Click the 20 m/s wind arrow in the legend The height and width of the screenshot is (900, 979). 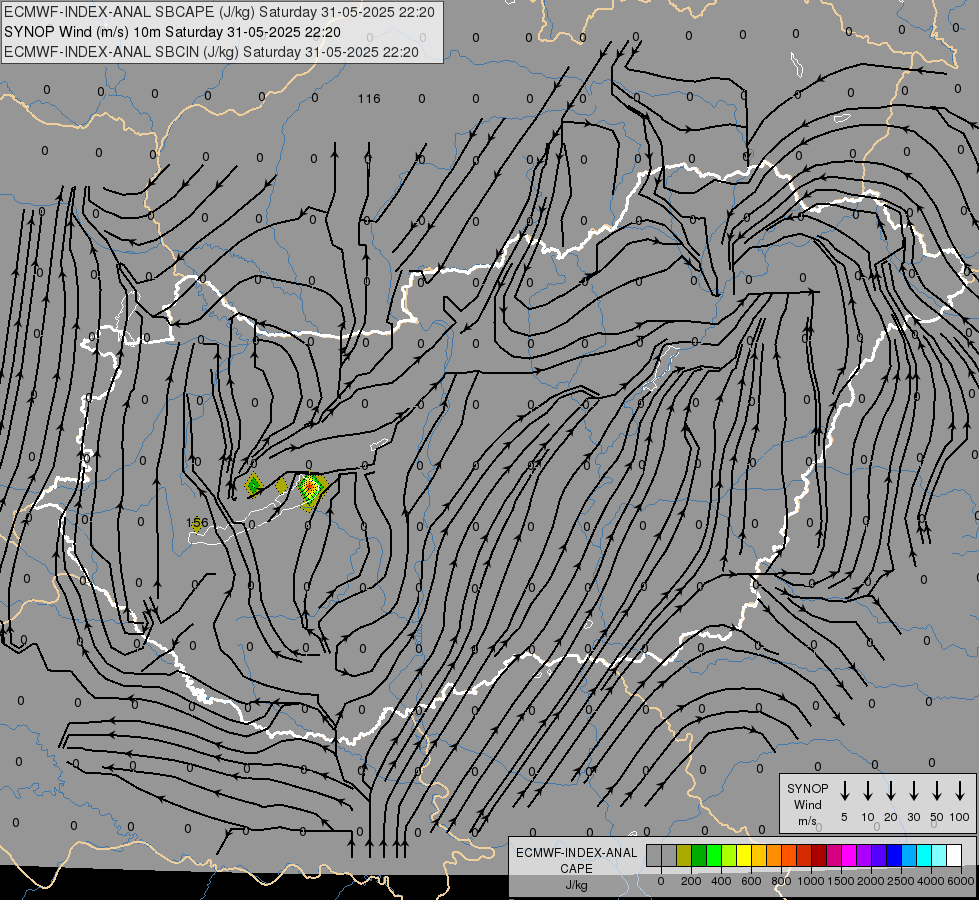coord(890,791)
